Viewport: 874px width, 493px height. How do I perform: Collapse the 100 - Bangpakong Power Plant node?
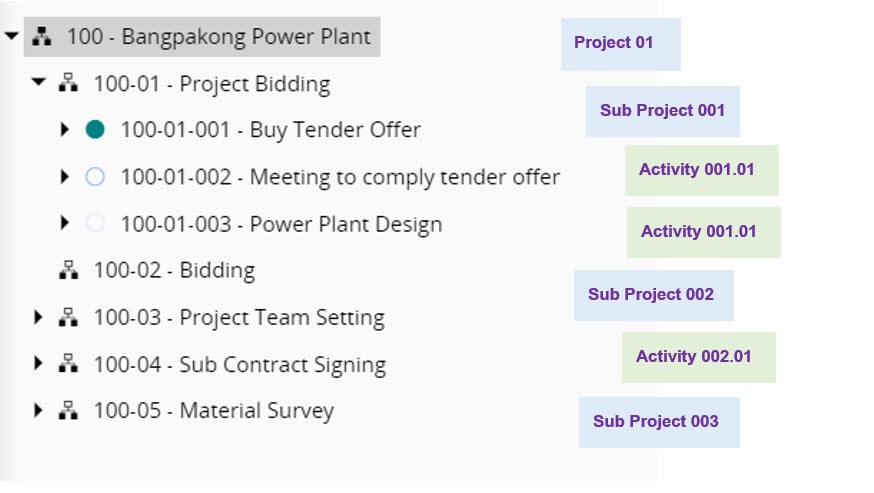point(12,37)
